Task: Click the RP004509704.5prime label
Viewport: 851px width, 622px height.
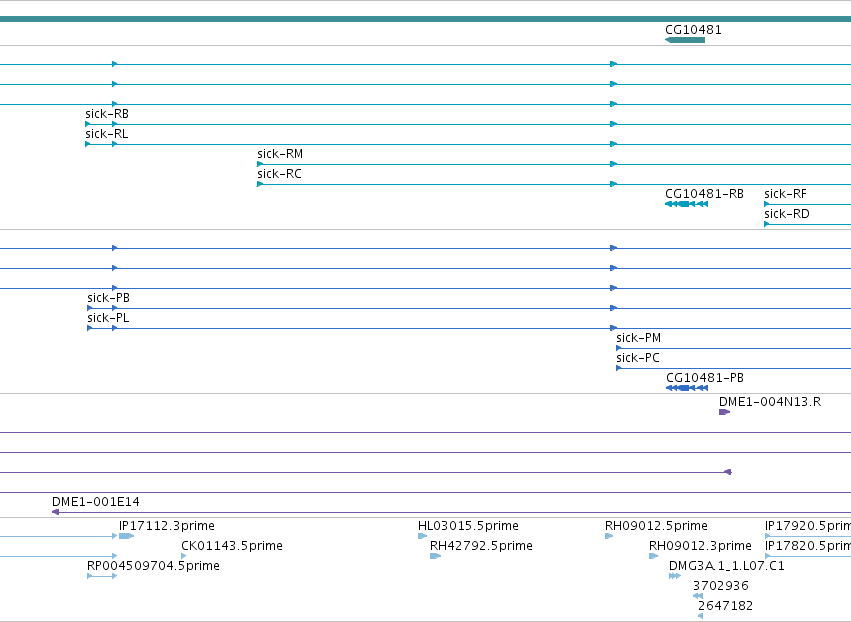Action: tap(154, 566)
